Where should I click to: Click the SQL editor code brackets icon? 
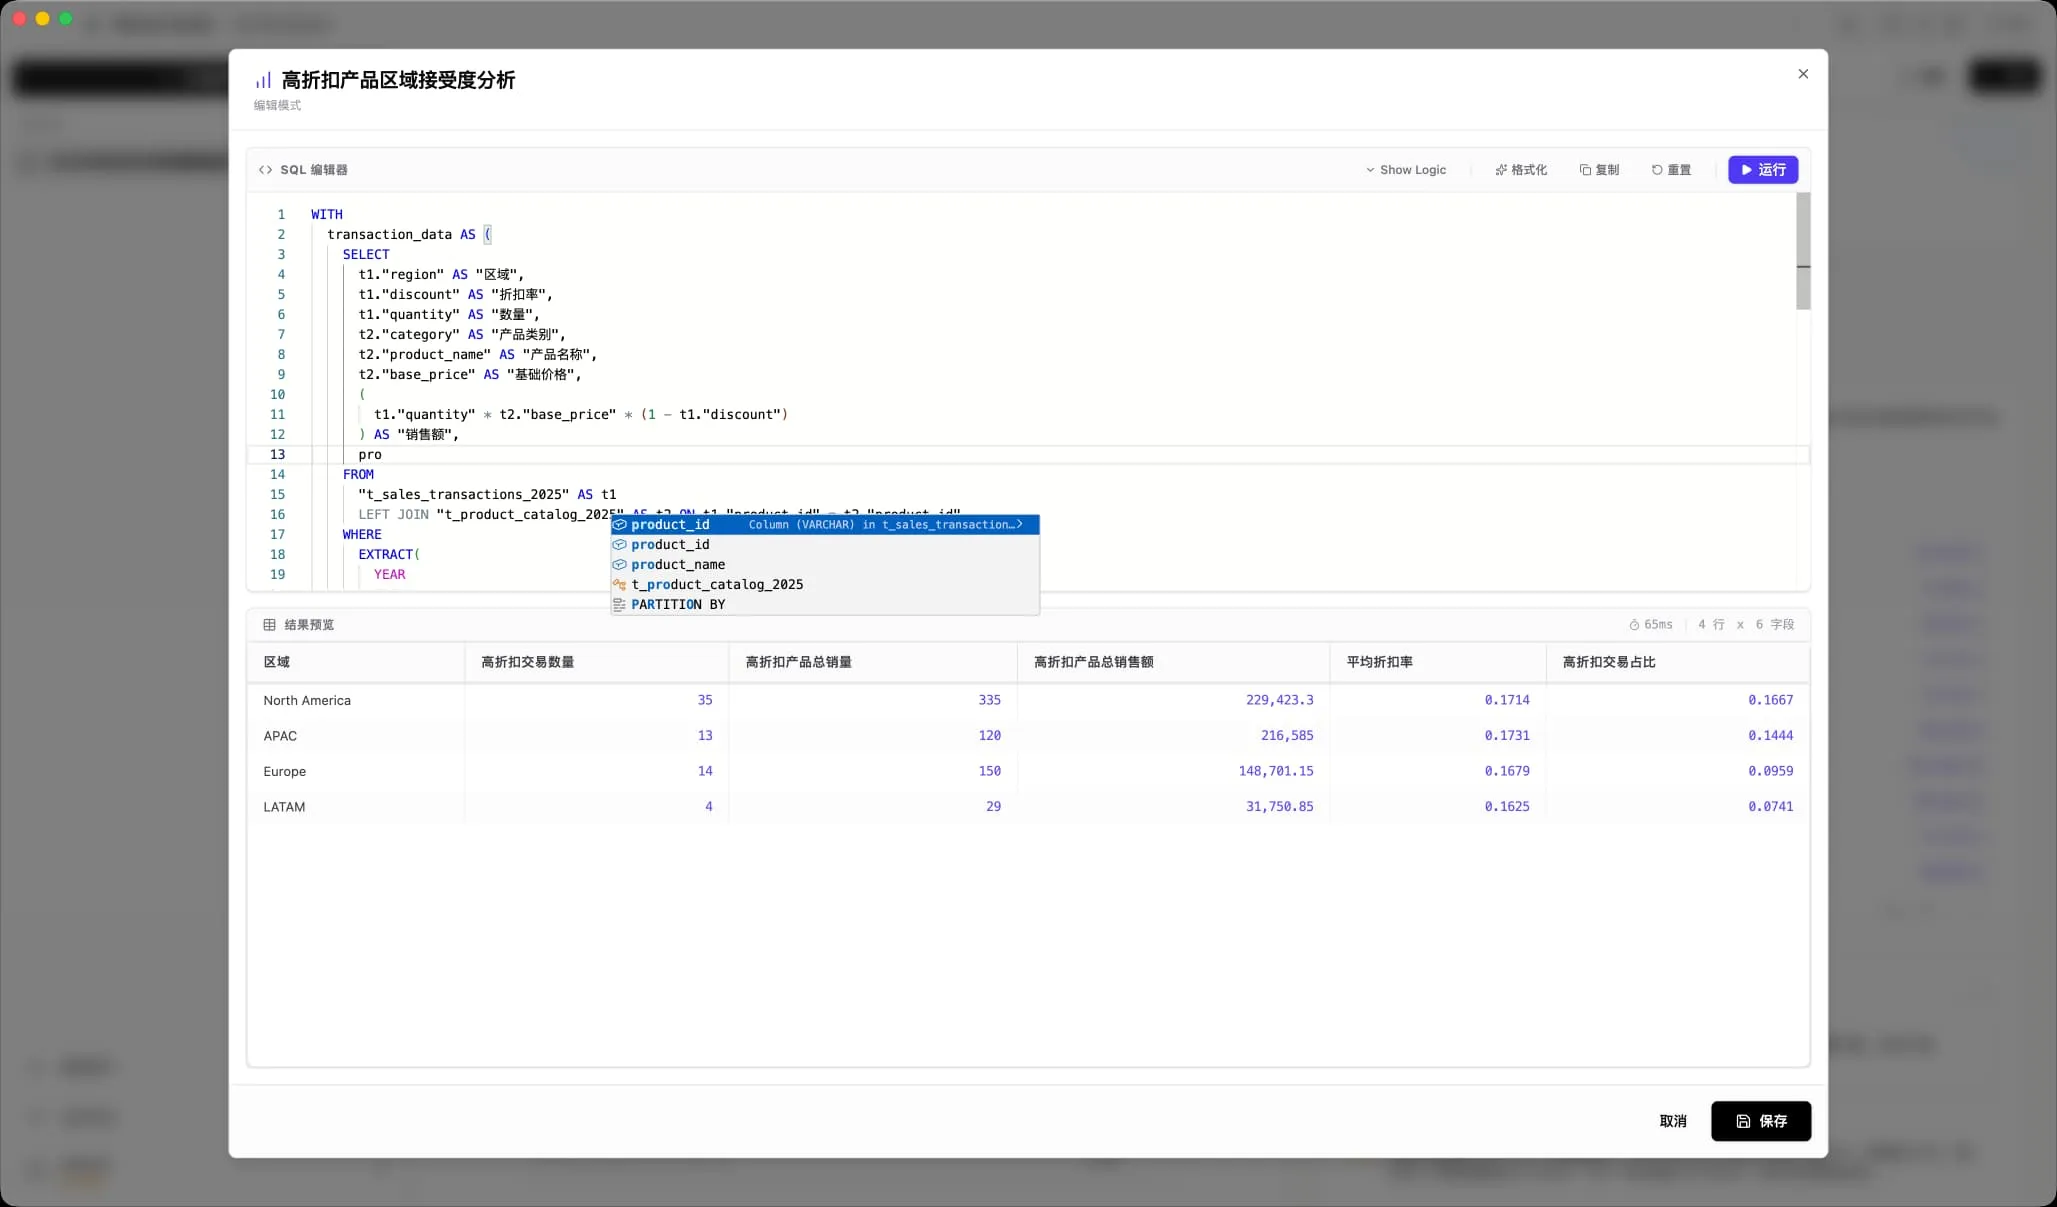(265, 170)
